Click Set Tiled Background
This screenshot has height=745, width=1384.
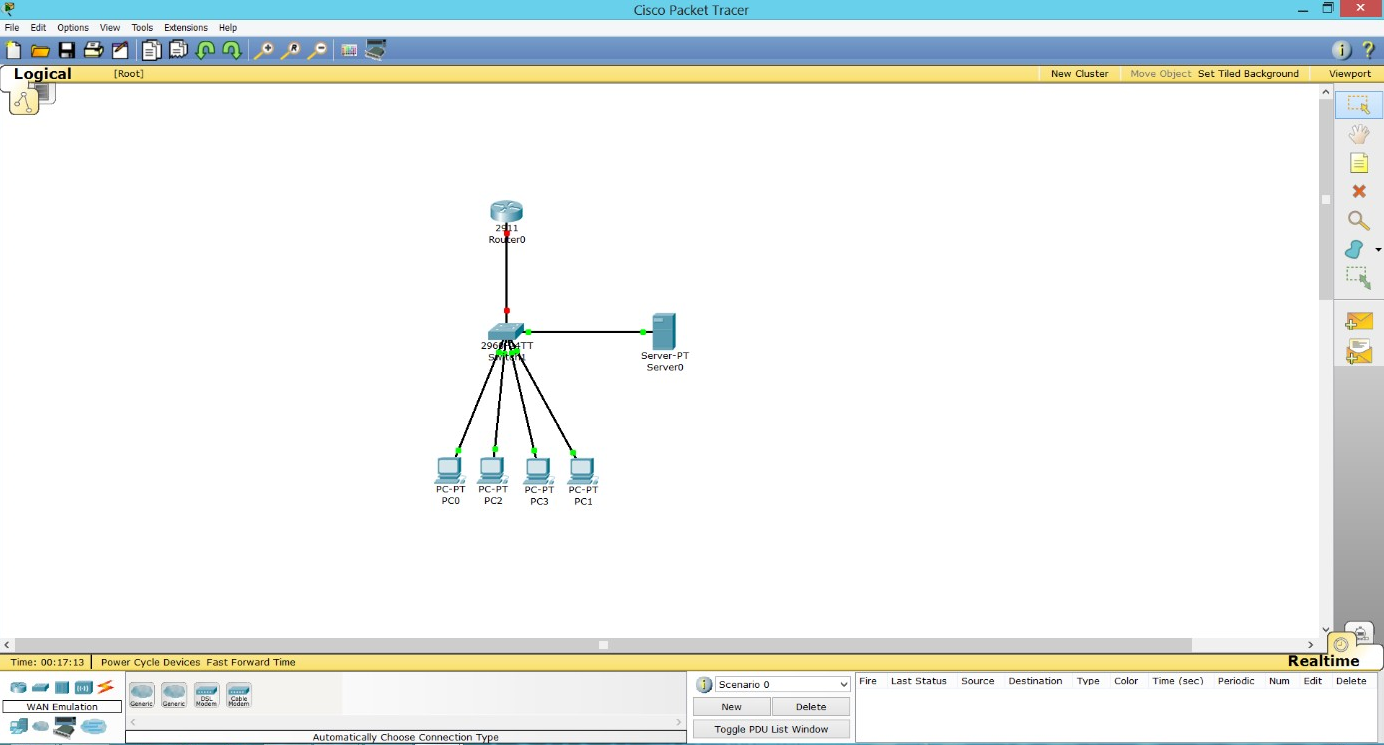click(x=1248, y=74)
